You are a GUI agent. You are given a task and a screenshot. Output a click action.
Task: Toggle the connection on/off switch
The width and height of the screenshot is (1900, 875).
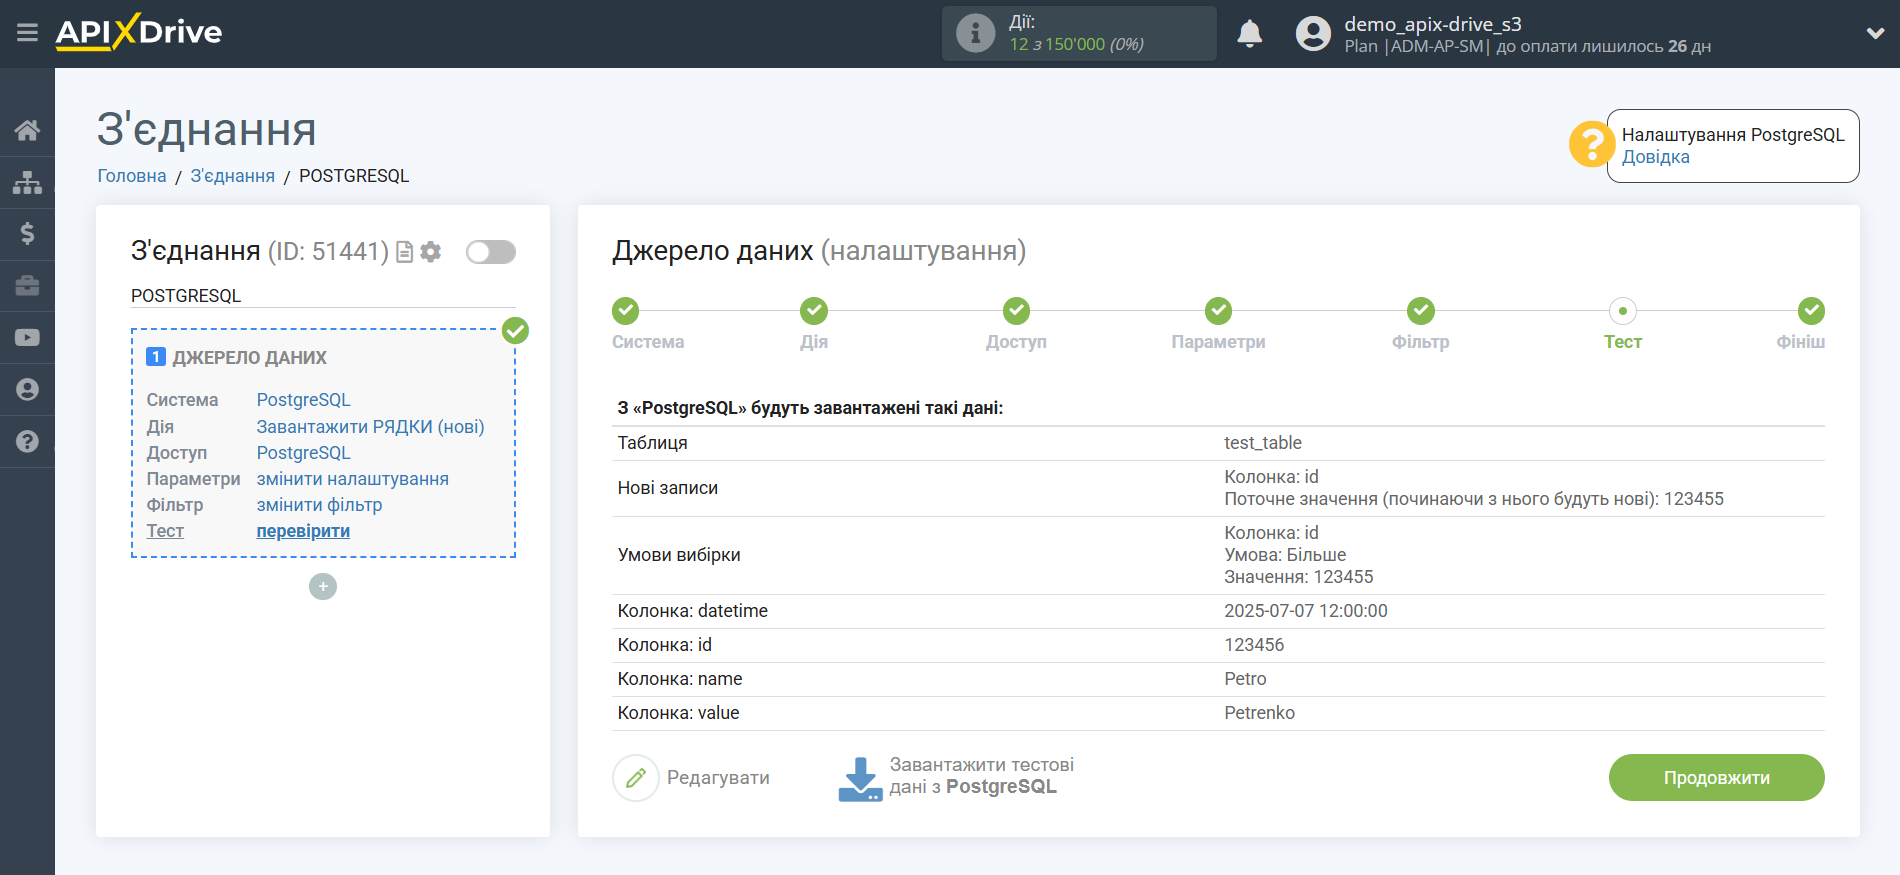[x=491, y=252]
